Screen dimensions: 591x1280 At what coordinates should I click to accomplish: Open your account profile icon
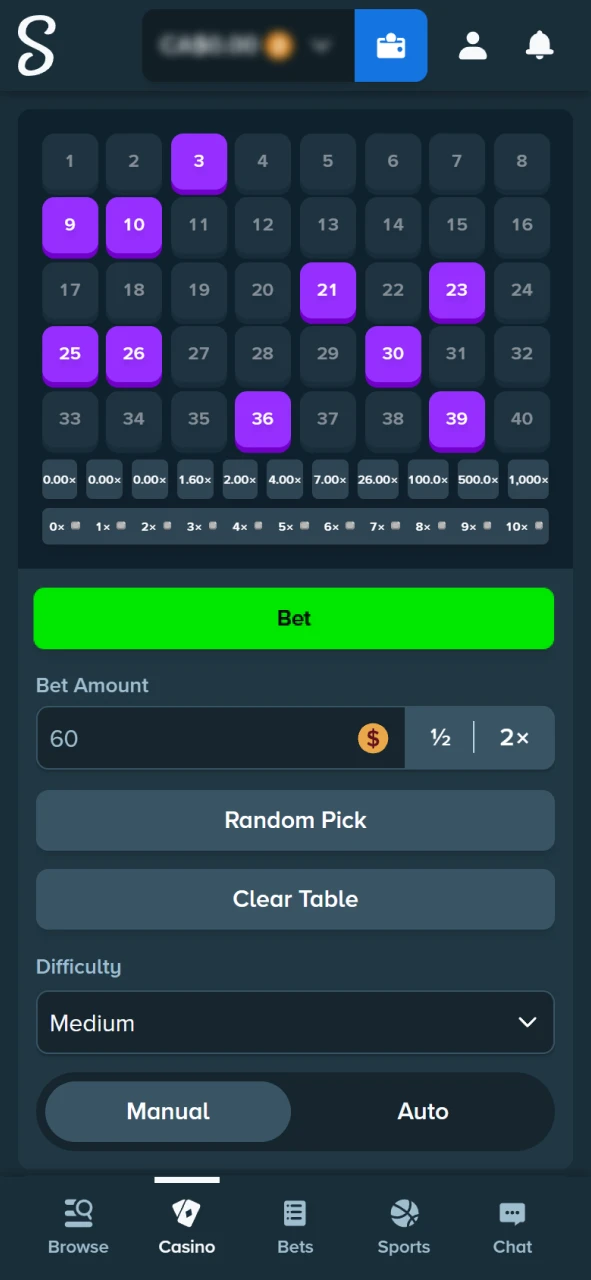(472, 45)
